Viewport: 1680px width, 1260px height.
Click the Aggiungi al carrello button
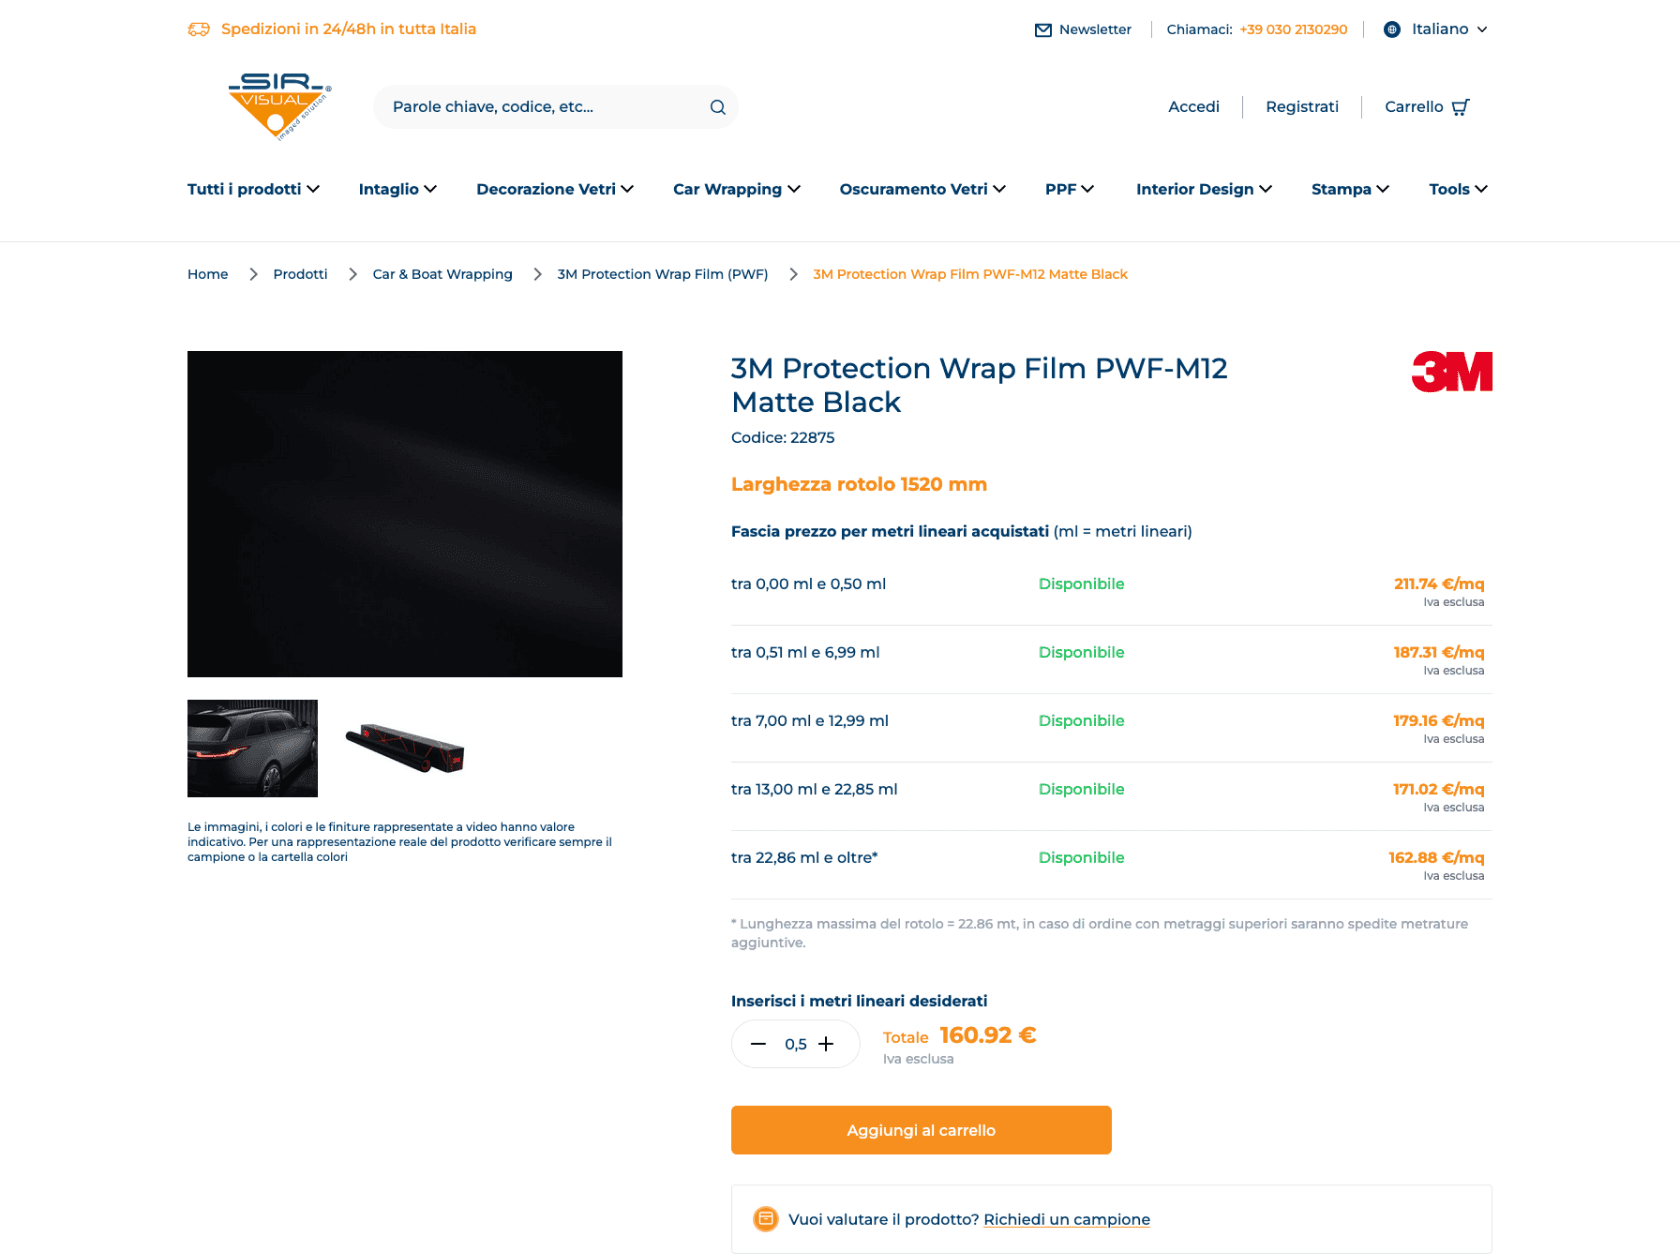921,1130
